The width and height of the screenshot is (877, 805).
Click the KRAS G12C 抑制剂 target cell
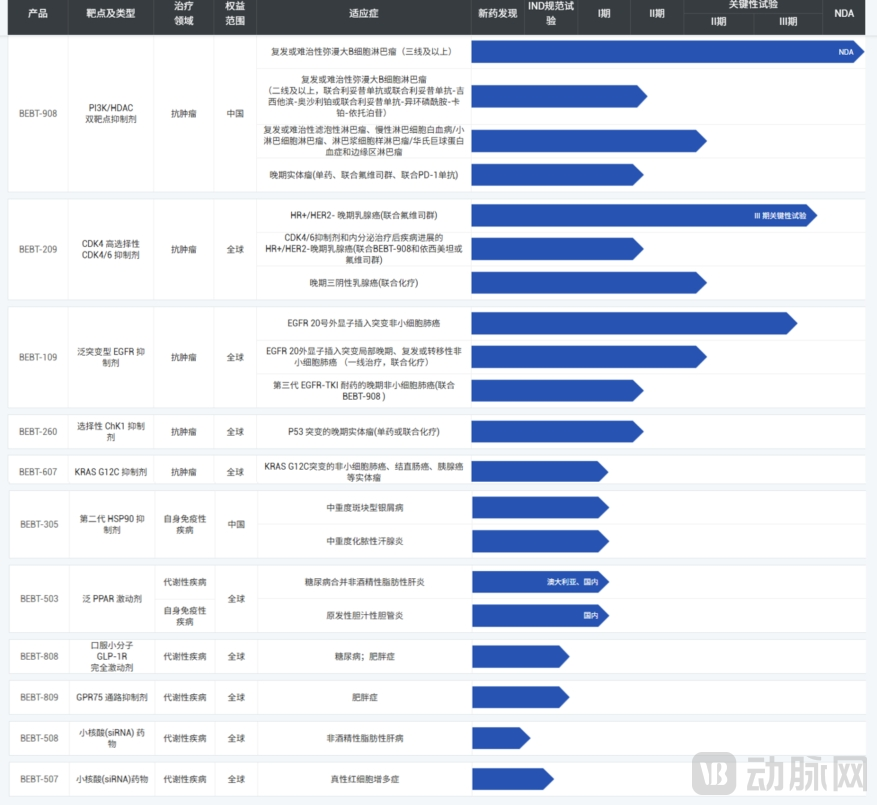click(x=110, y=472)
